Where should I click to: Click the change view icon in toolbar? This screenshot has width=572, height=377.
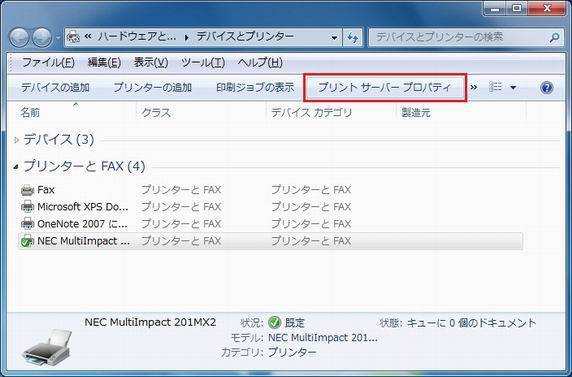(495, 87)
